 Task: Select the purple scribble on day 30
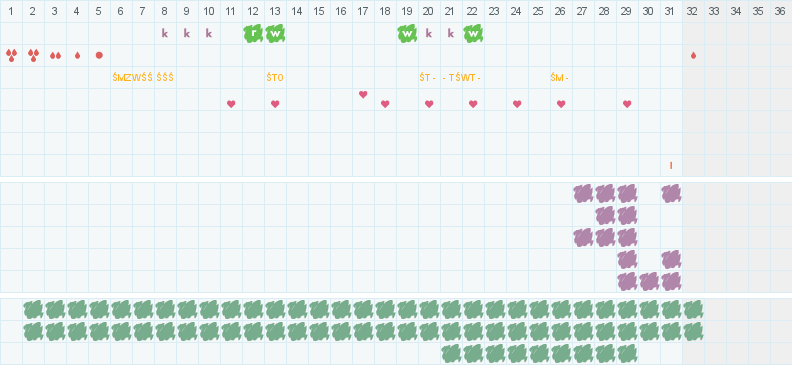(x=649, y=282)
